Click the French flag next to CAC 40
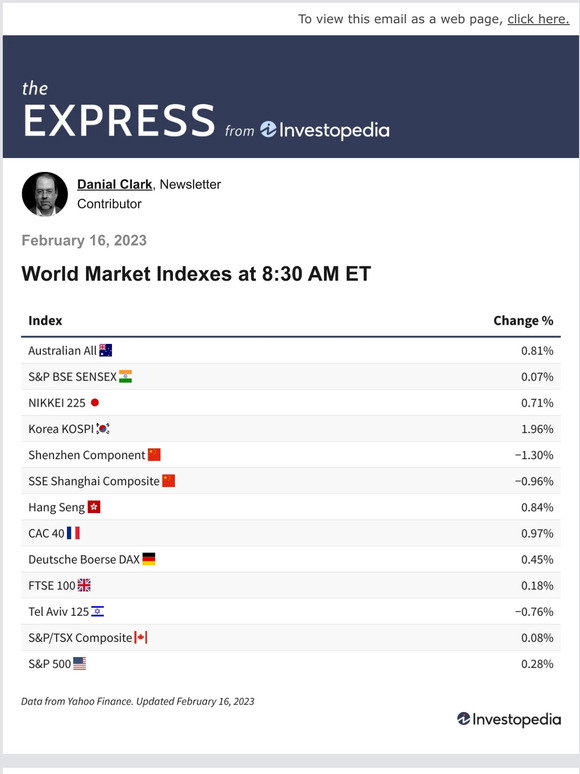The image size is (580, 774). click(73, 533)
